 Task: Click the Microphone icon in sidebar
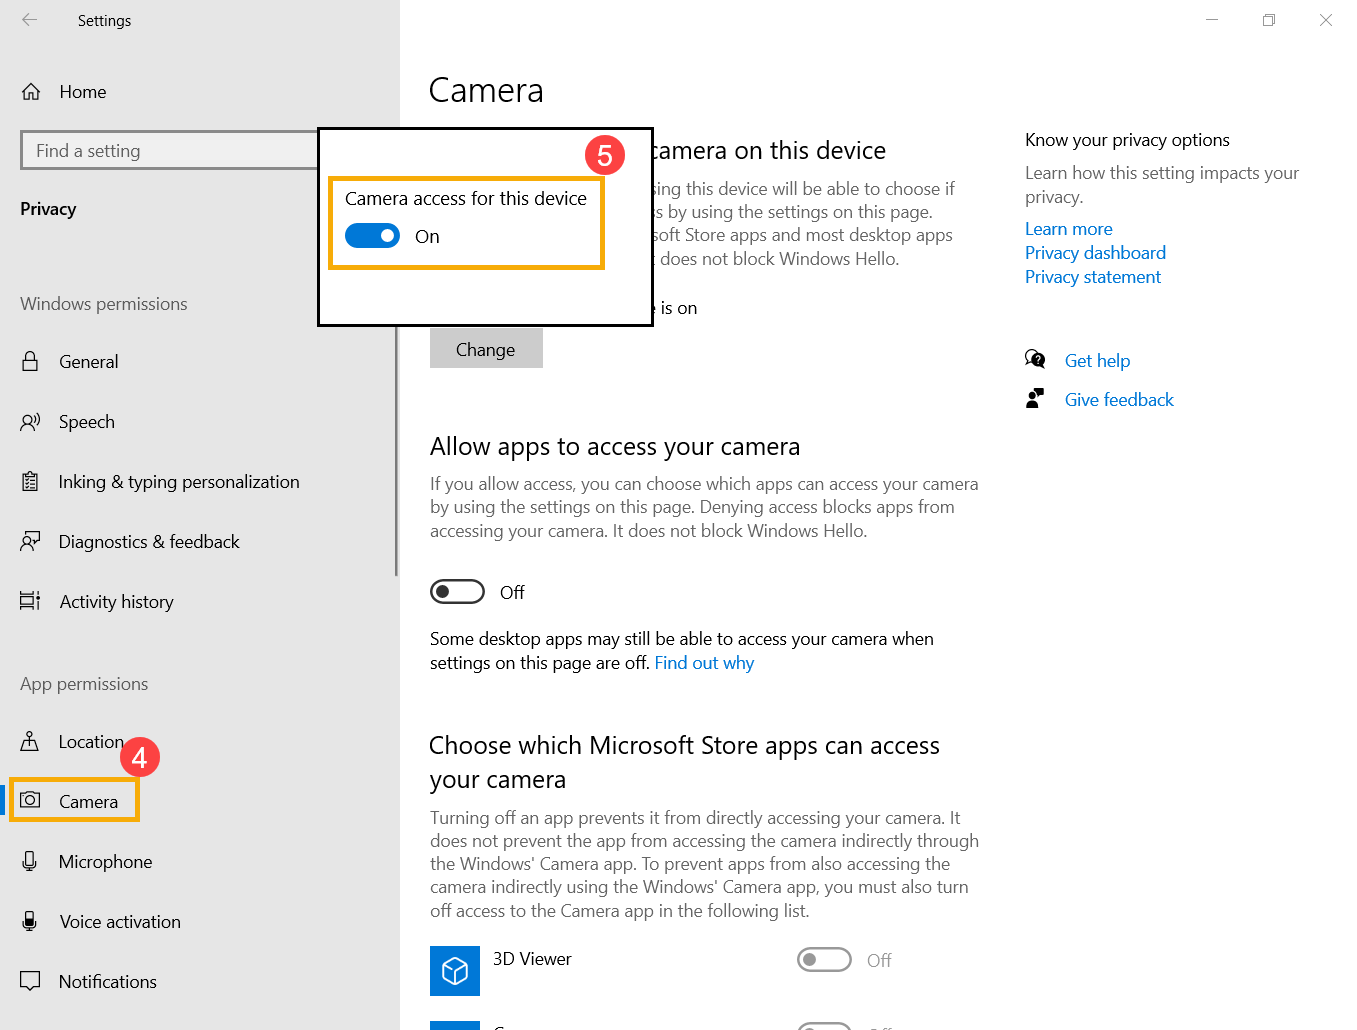[x=31, y=861]
